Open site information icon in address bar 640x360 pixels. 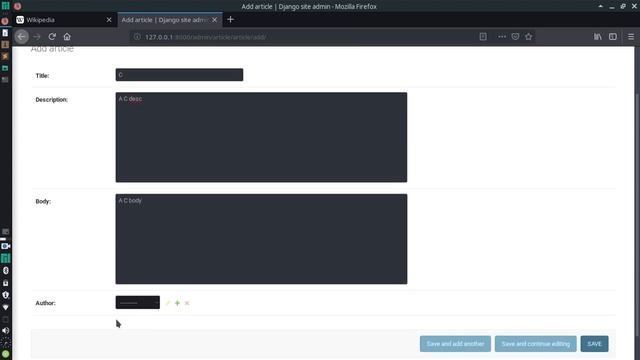pos(137,37)
